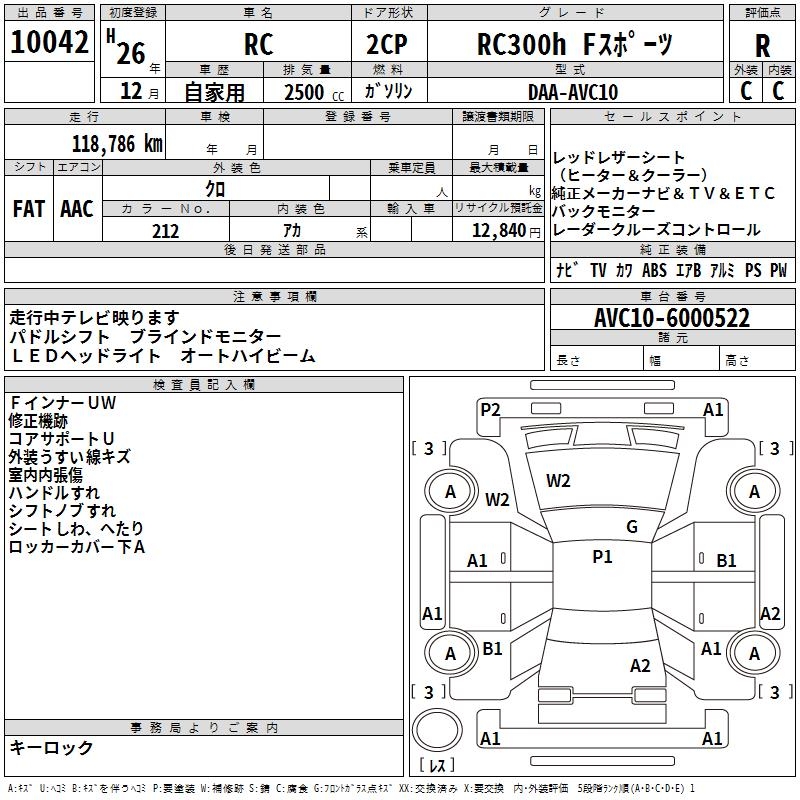Click the evaluation score R

click(762, 45)
